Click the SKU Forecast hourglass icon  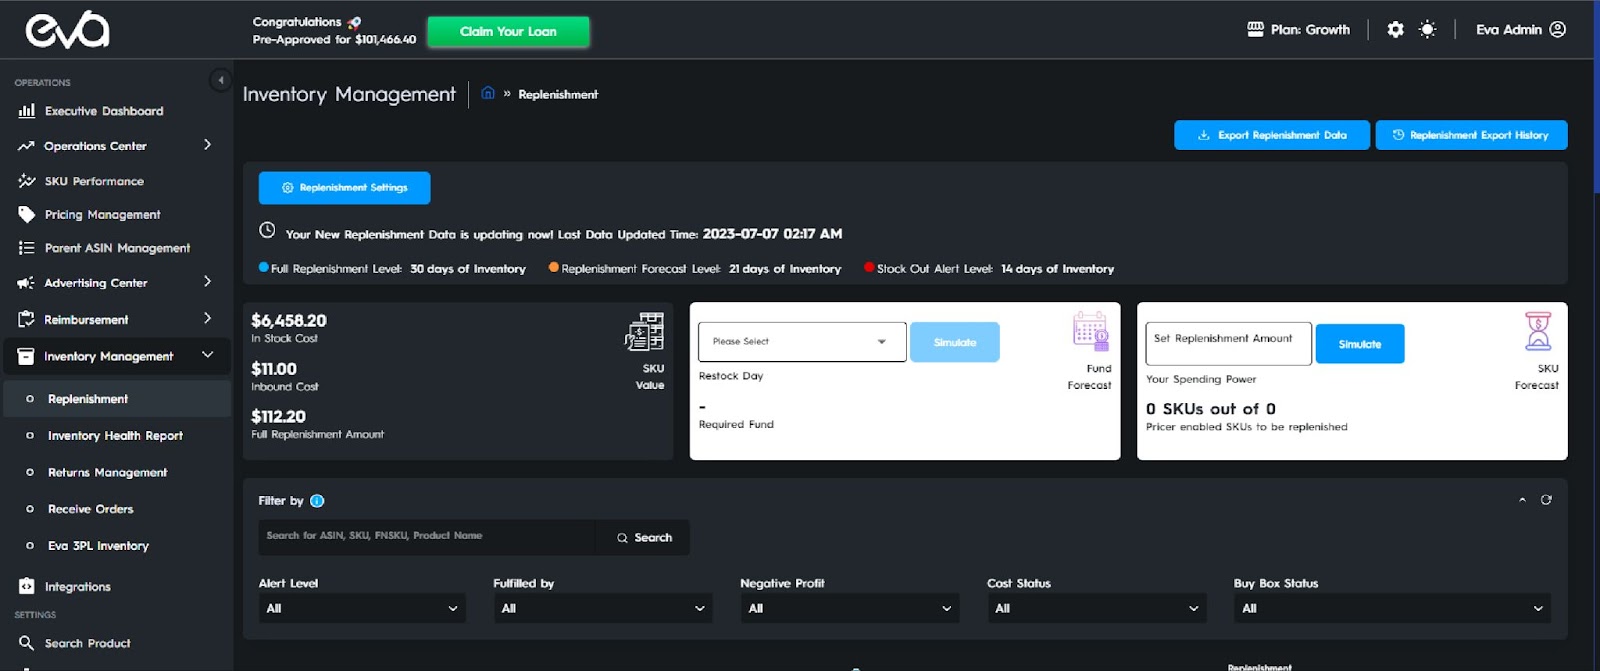pyautogui.click(x=1538, y=331)
